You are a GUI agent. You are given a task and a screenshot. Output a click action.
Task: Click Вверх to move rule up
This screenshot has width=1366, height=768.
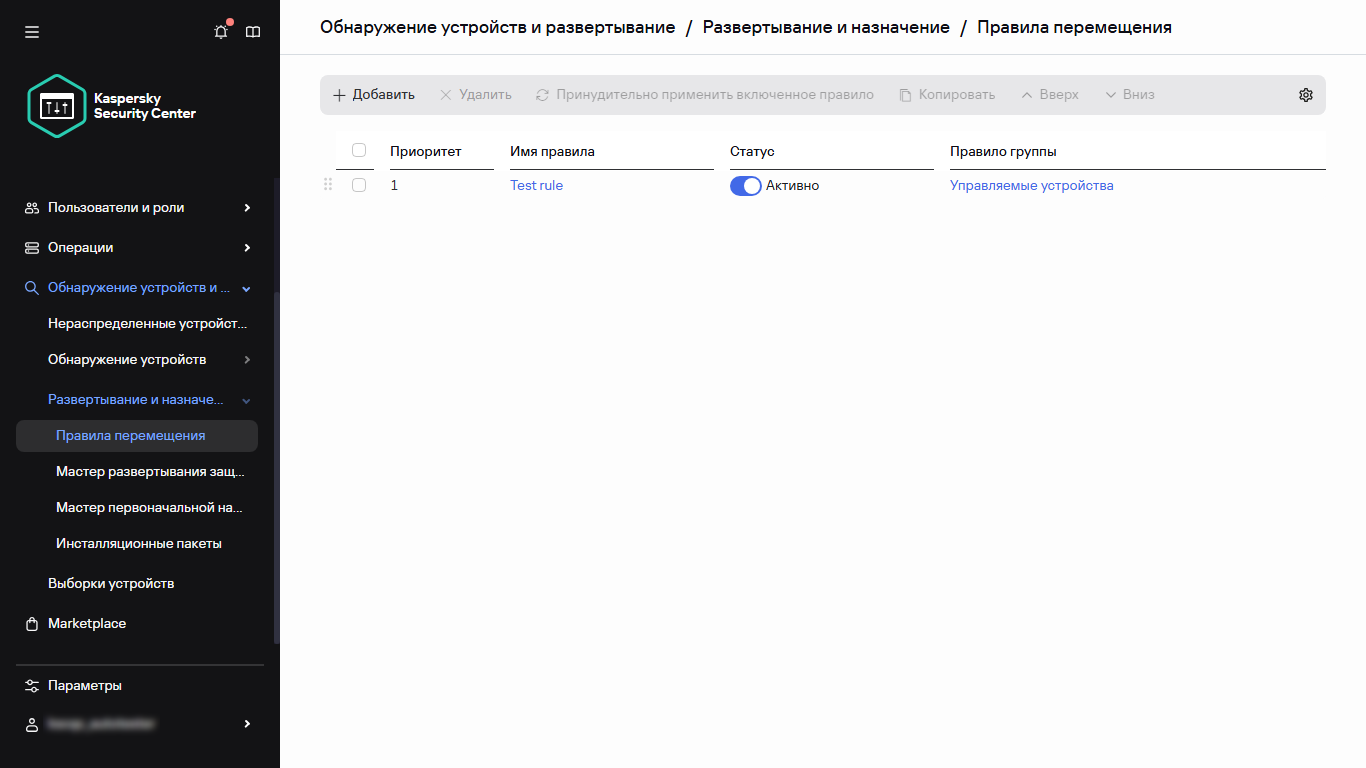(x=1048, y=94)
